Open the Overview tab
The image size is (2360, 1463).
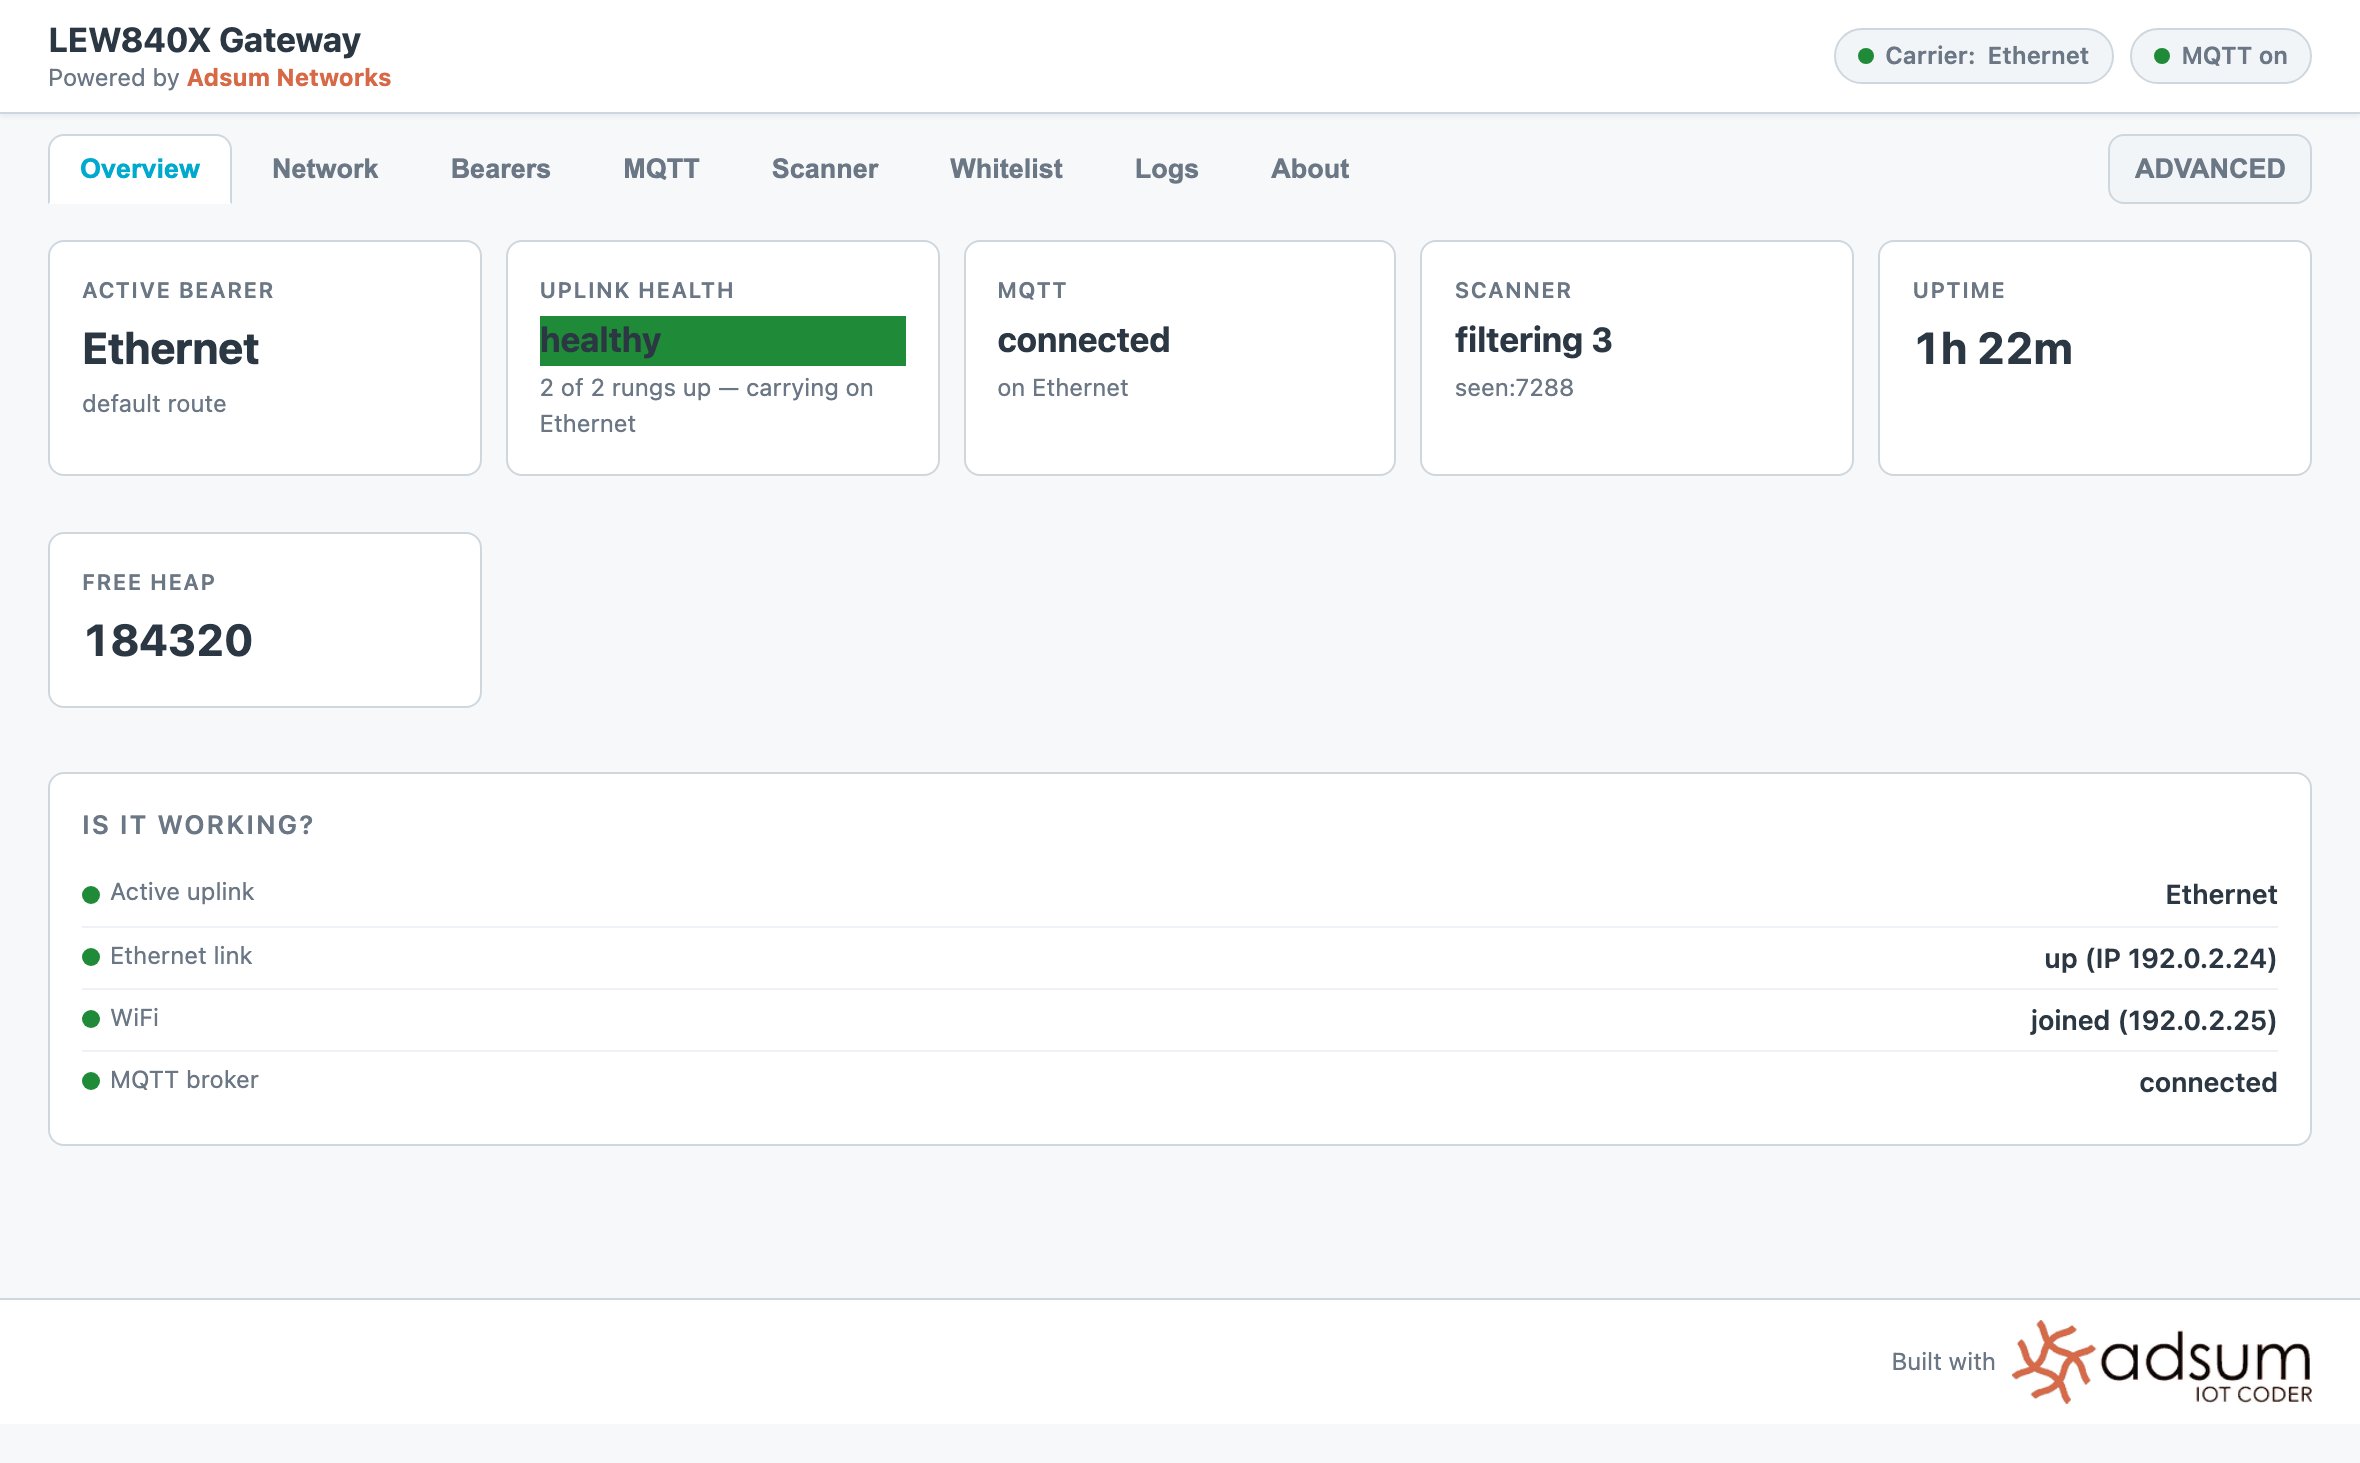point(140,169)
